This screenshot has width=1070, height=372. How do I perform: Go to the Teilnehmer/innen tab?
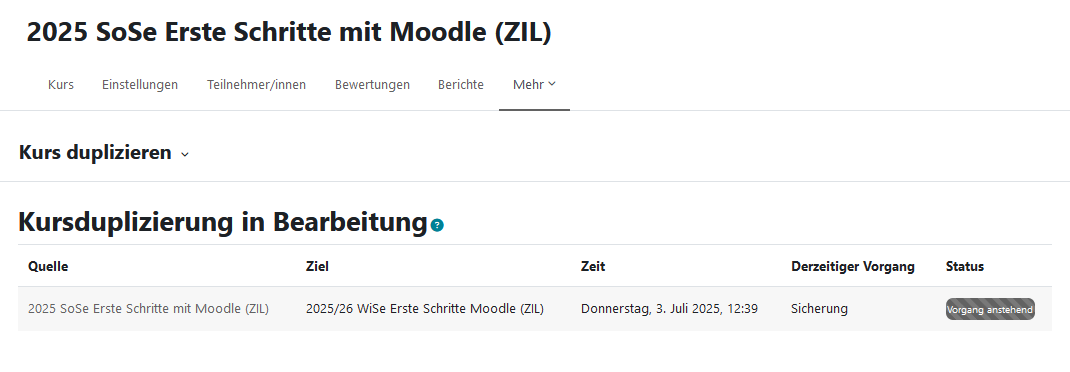pos(257,85)
